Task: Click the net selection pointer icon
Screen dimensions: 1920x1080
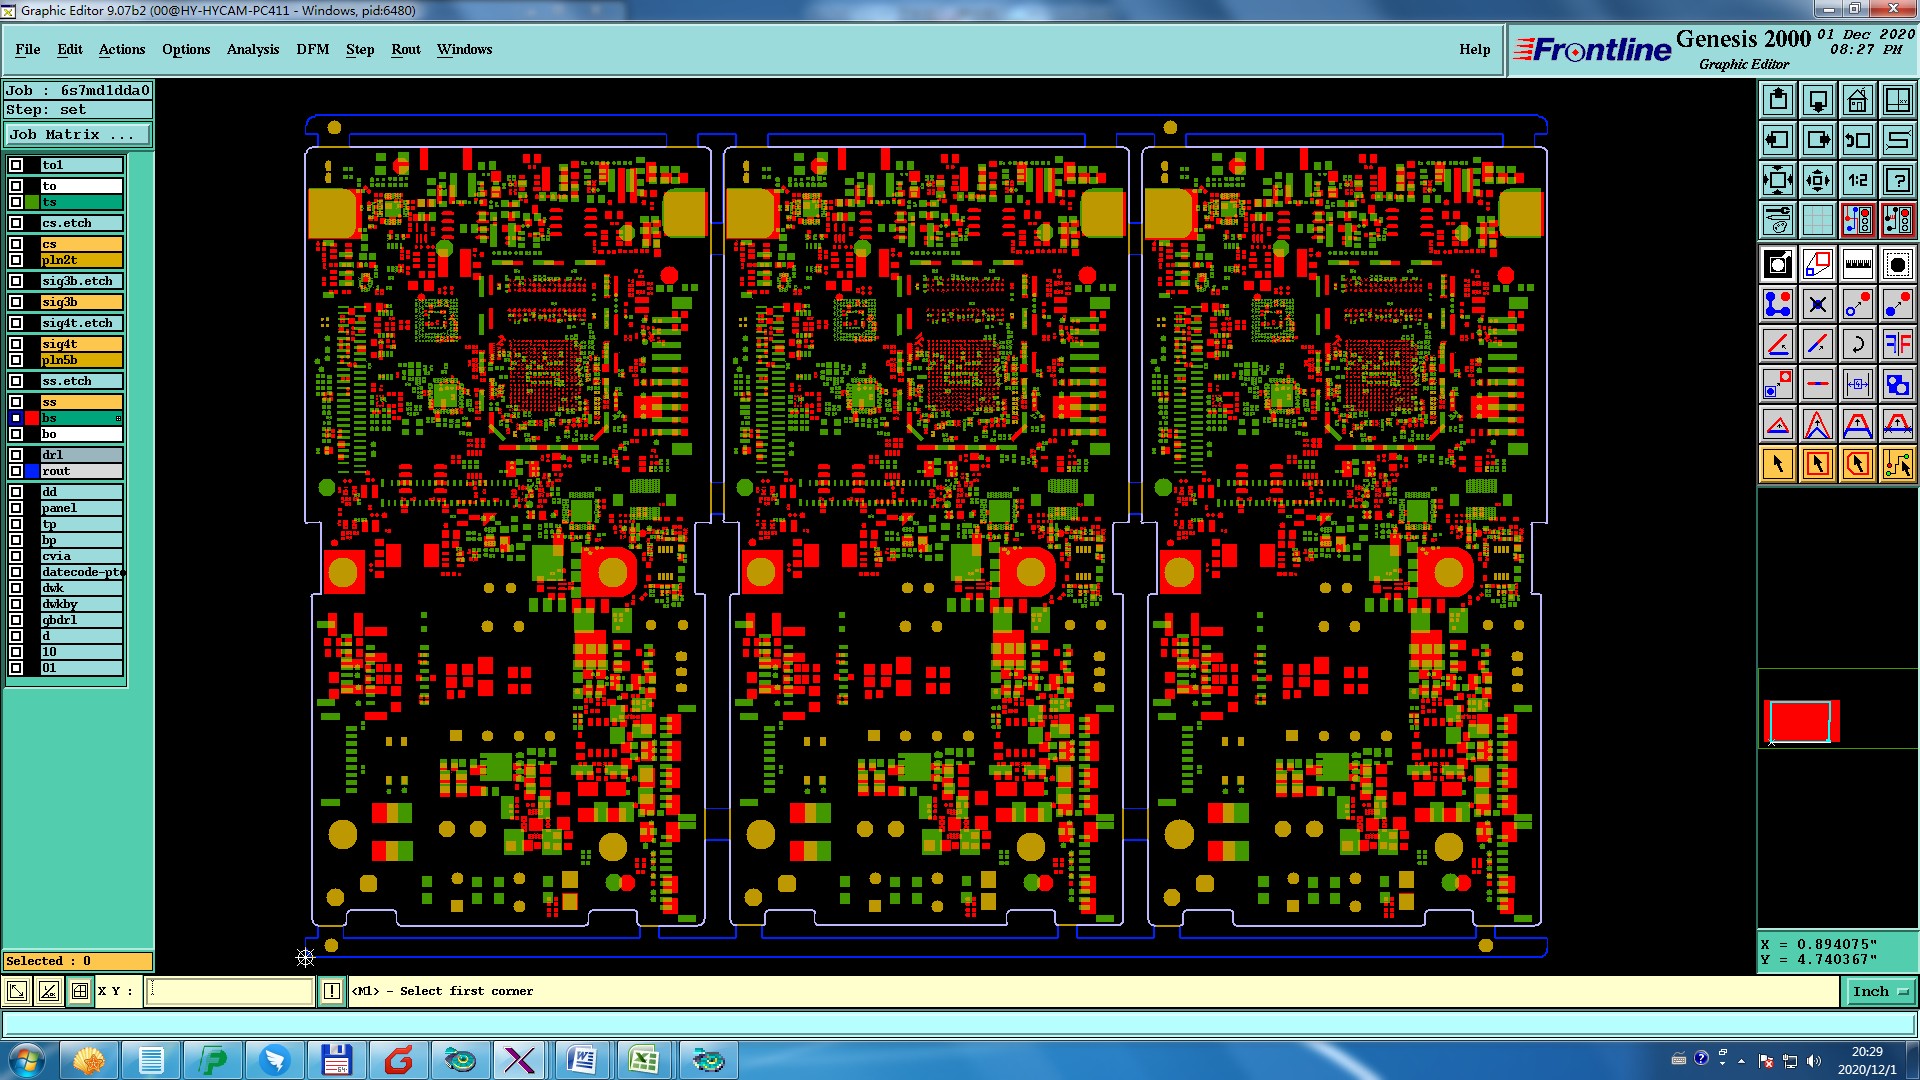Action: tap(1897, 464)
